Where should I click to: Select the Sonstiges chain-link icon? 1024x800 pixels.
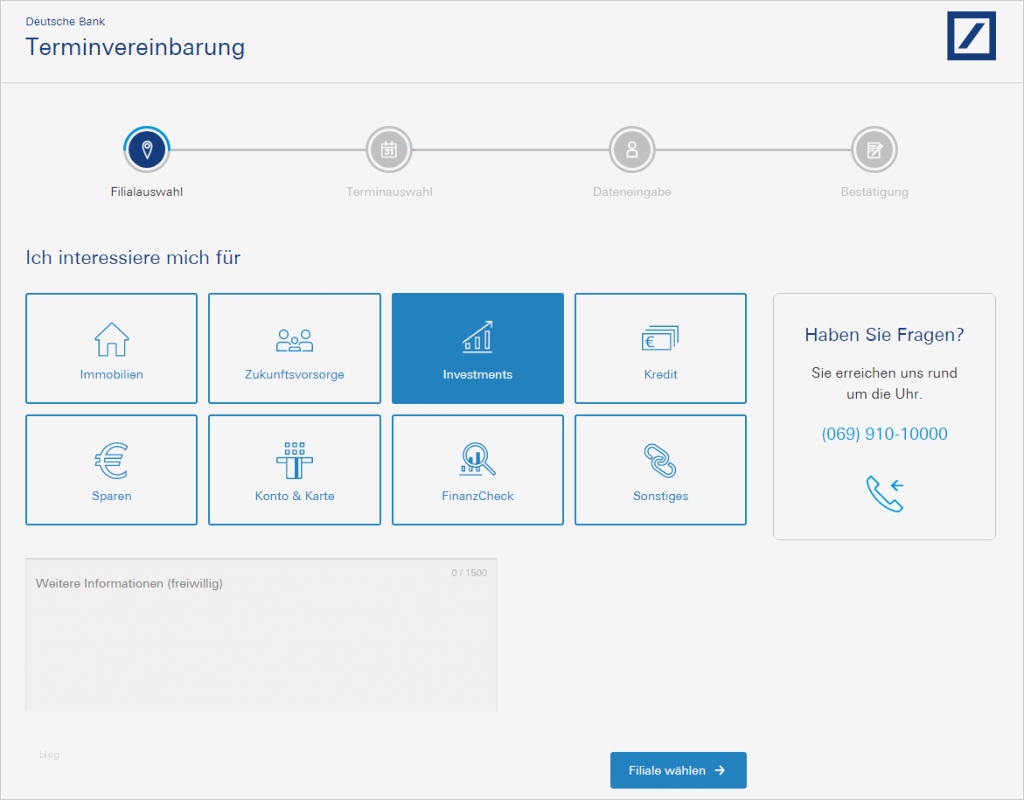[x=660, y=458]
